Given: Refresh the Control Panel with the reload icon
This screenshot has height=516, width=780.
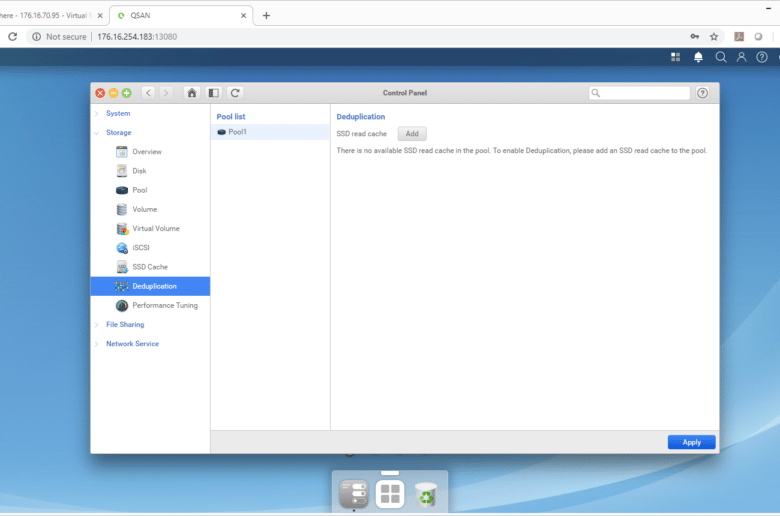Looking at the screenshot, I should pos(235,93).
